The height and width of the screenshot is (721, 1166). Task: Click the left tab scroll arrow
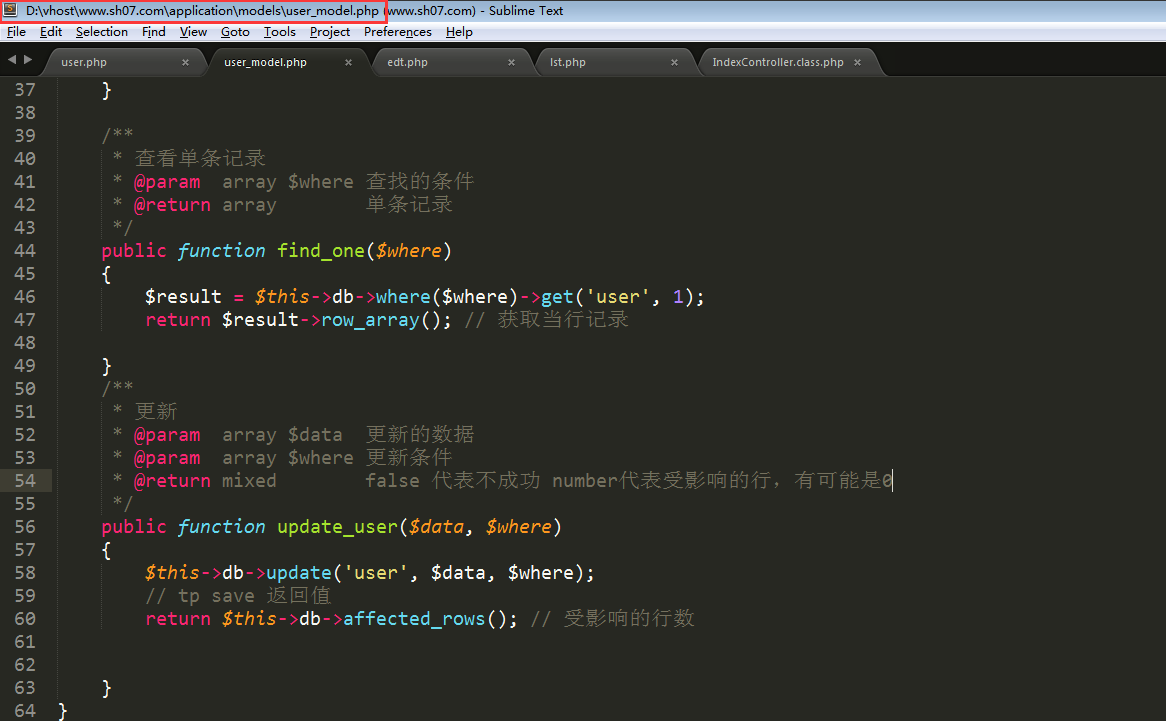click(12, 60)
